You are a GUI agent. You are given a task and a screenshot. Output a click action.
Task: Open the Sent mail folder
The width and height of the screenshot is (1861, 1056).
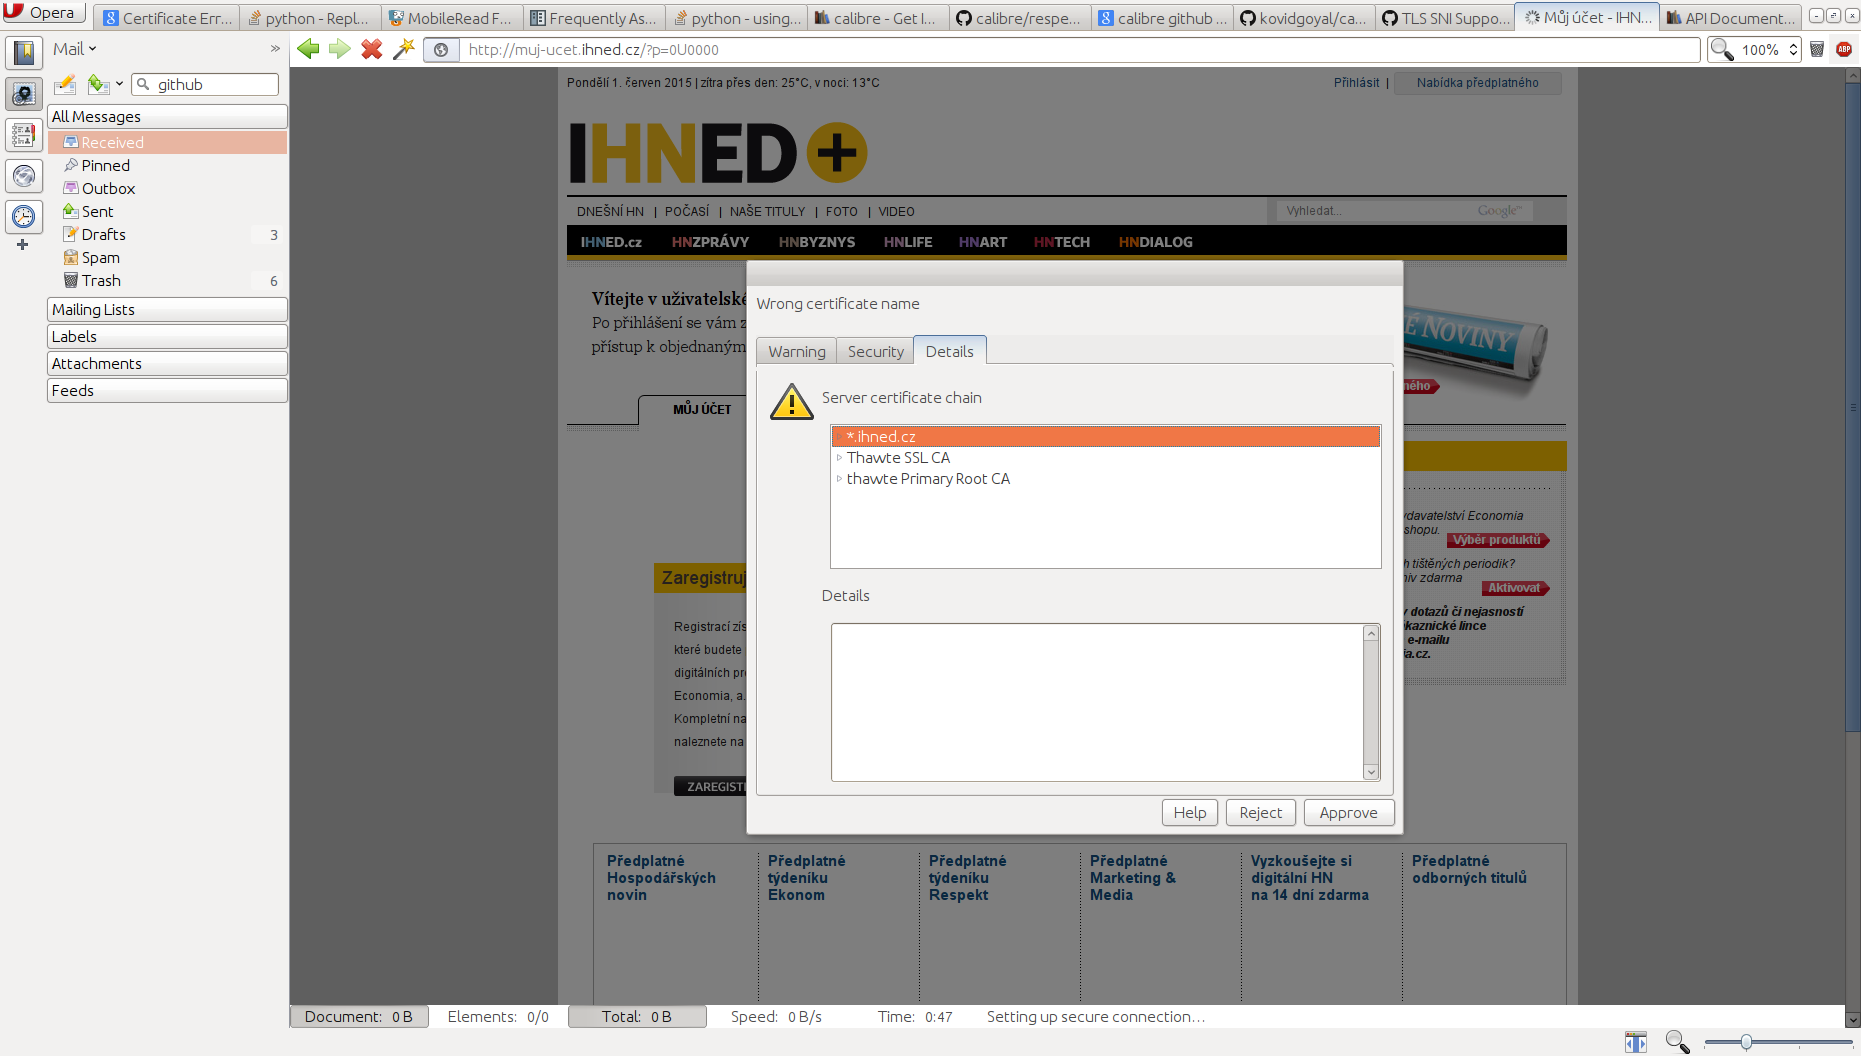pos(167,212)
